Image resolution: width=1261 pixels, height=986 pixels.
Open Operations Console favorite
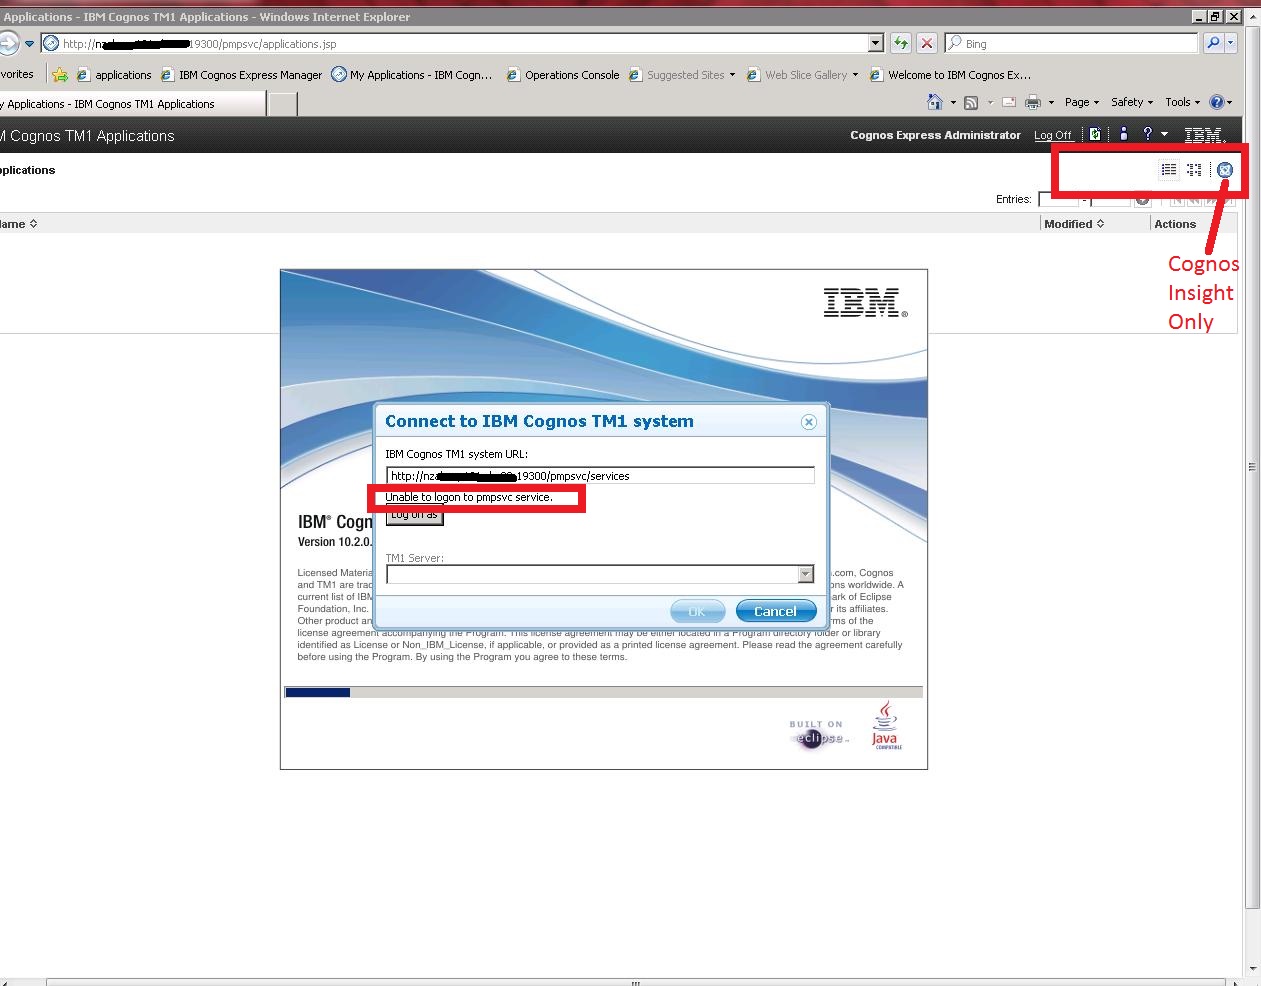click(563, 74)
